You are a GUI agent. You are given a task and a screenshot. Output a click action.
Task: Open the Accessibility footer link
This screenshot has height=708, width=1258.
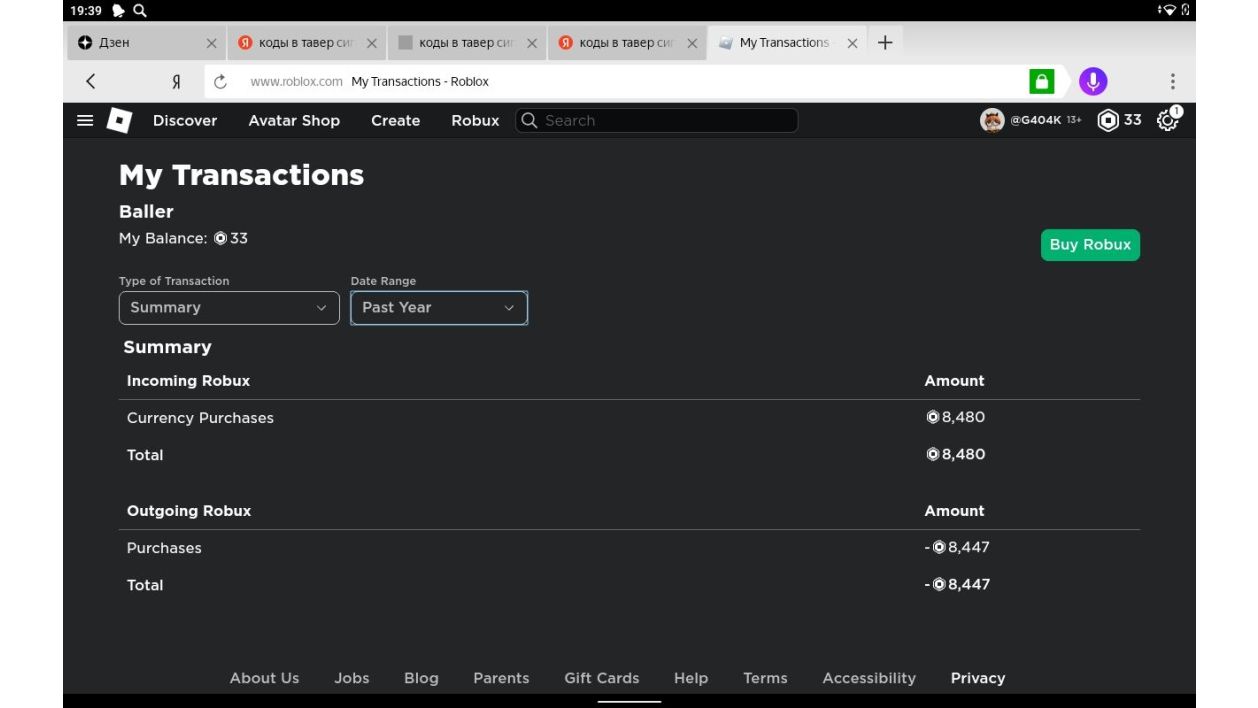869,678
